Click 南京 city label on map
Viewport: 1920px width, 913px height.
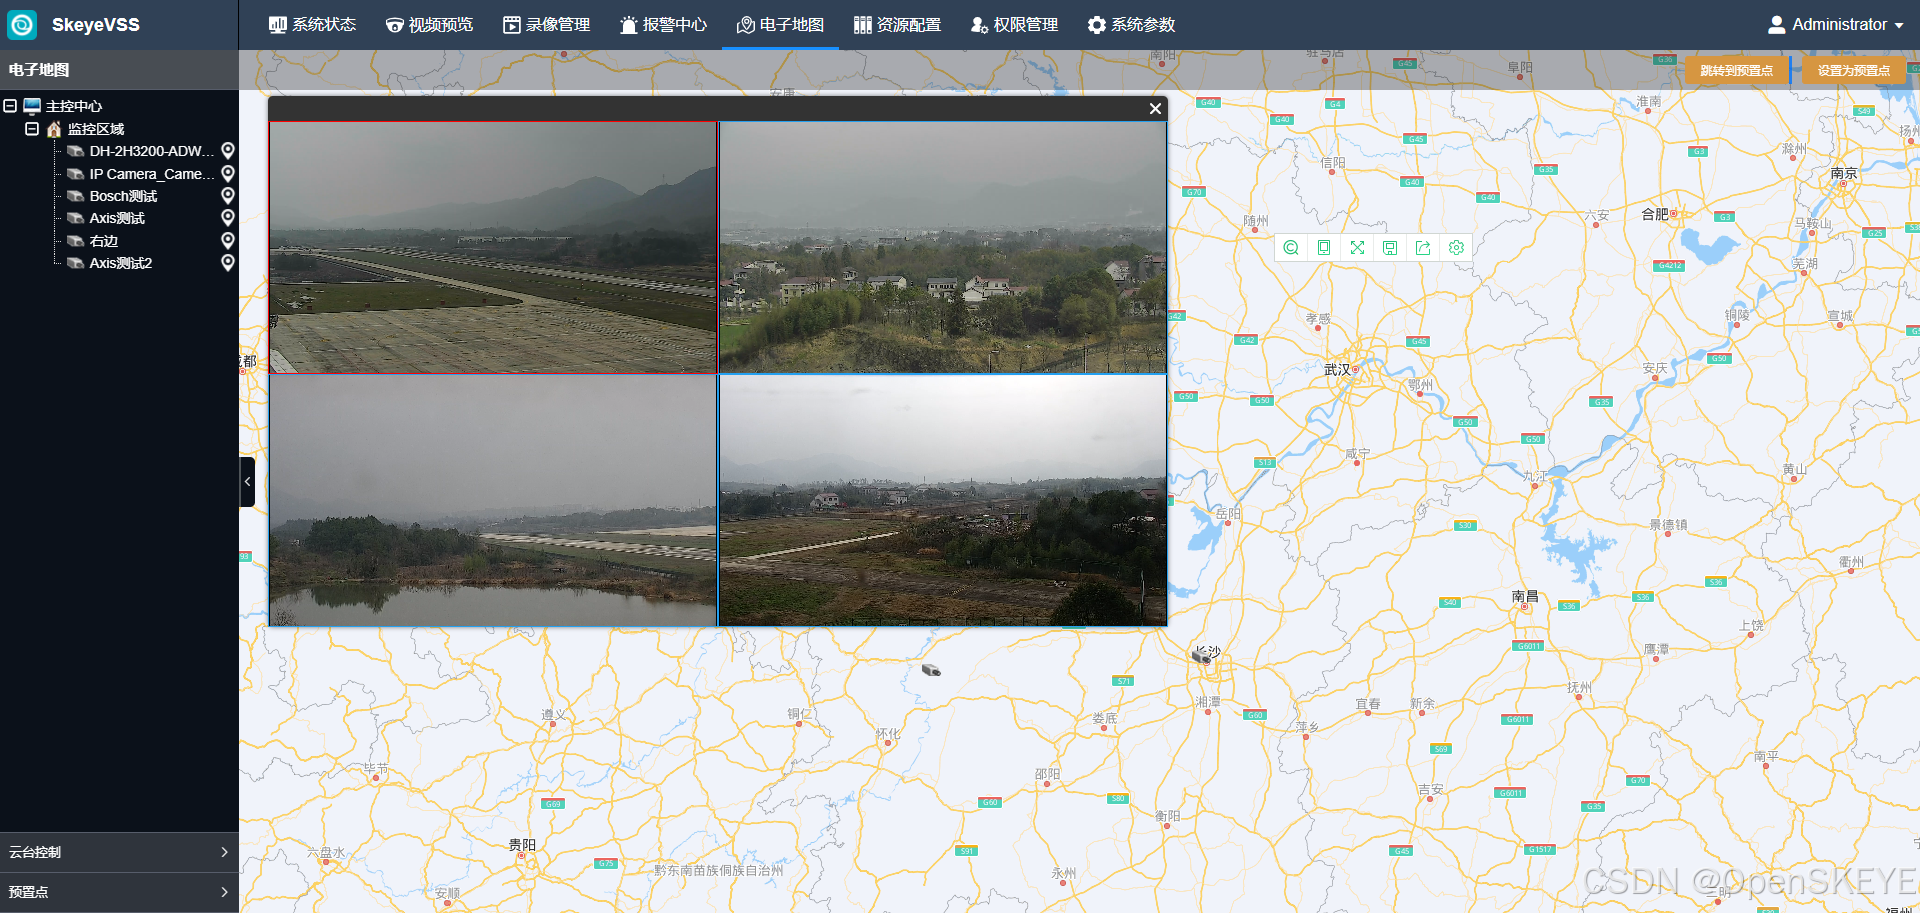point(1844,173)
